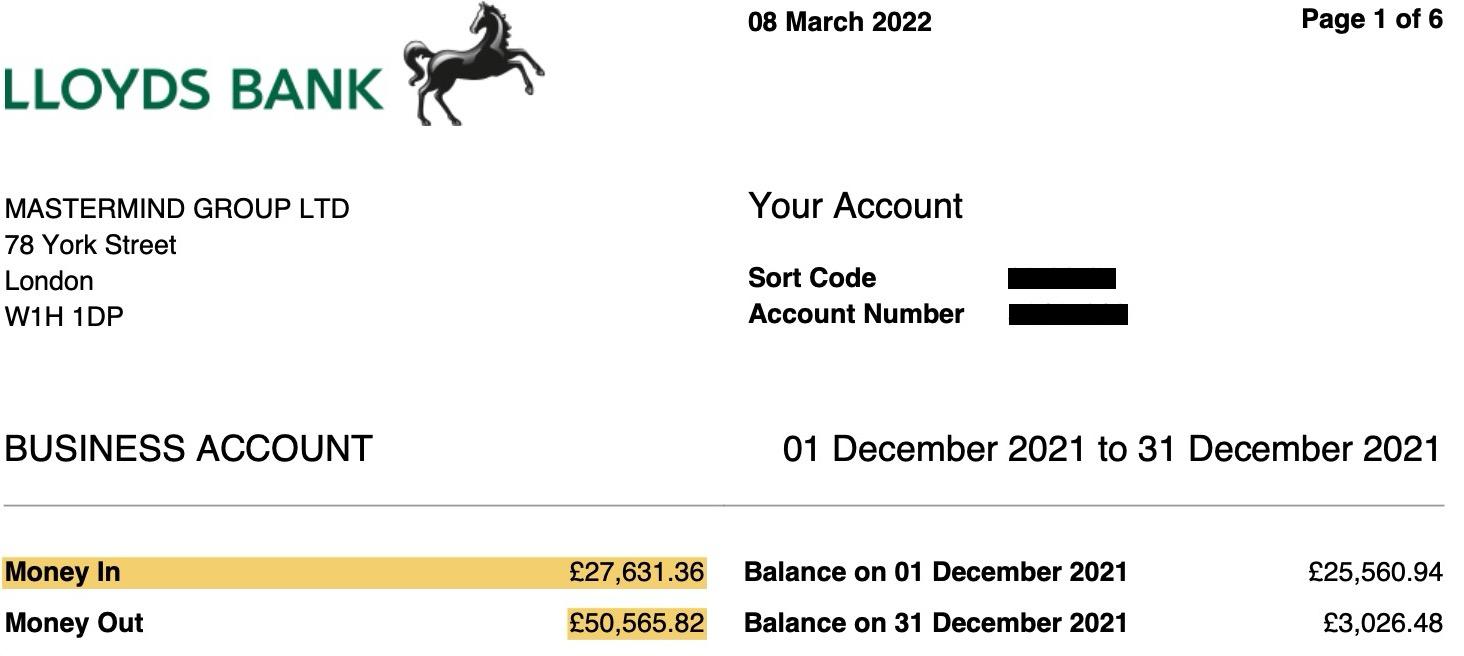Select the statement date 08 March 2022
Image resolution: width=1464 pixels, height=656 pixels.
click(839, 22)
